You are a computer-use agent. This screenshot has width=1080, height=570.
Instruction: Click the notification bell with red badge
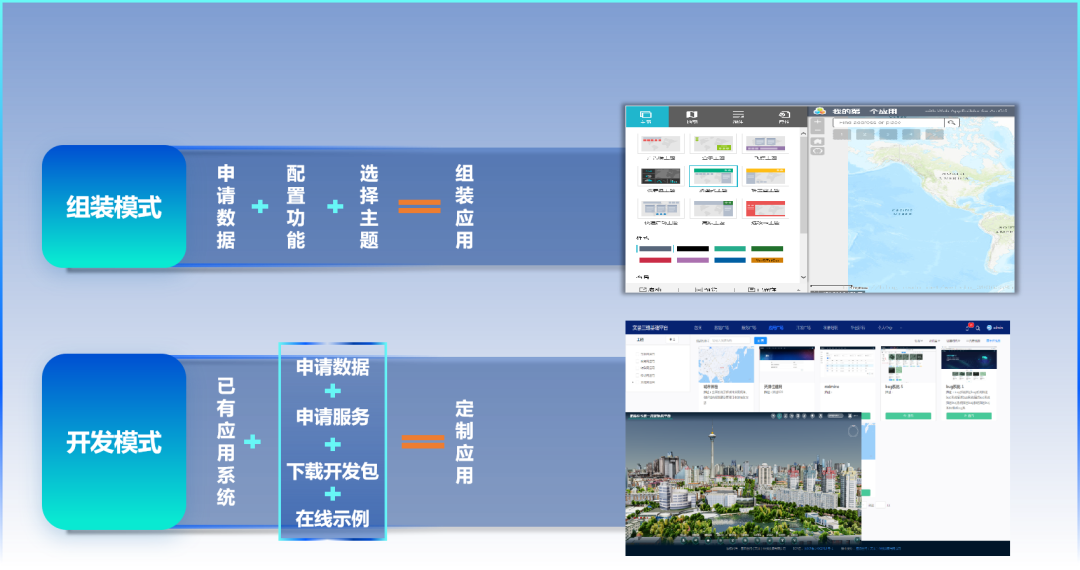967,327
